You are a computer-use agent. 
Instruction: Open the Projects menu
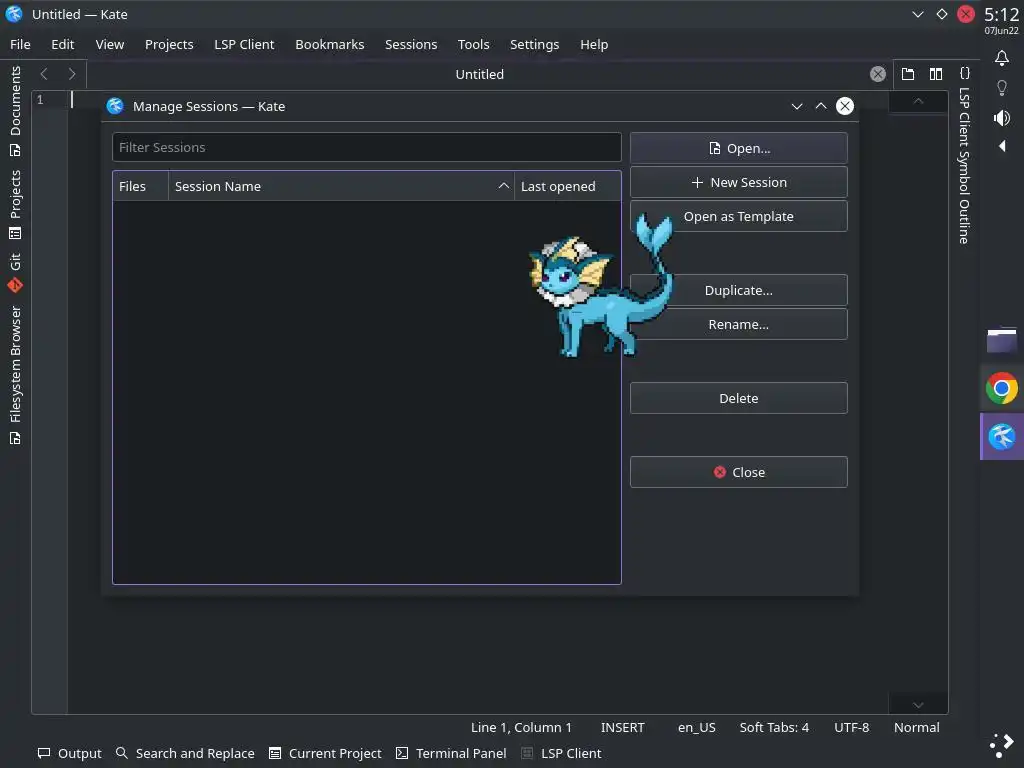(169, 44)
